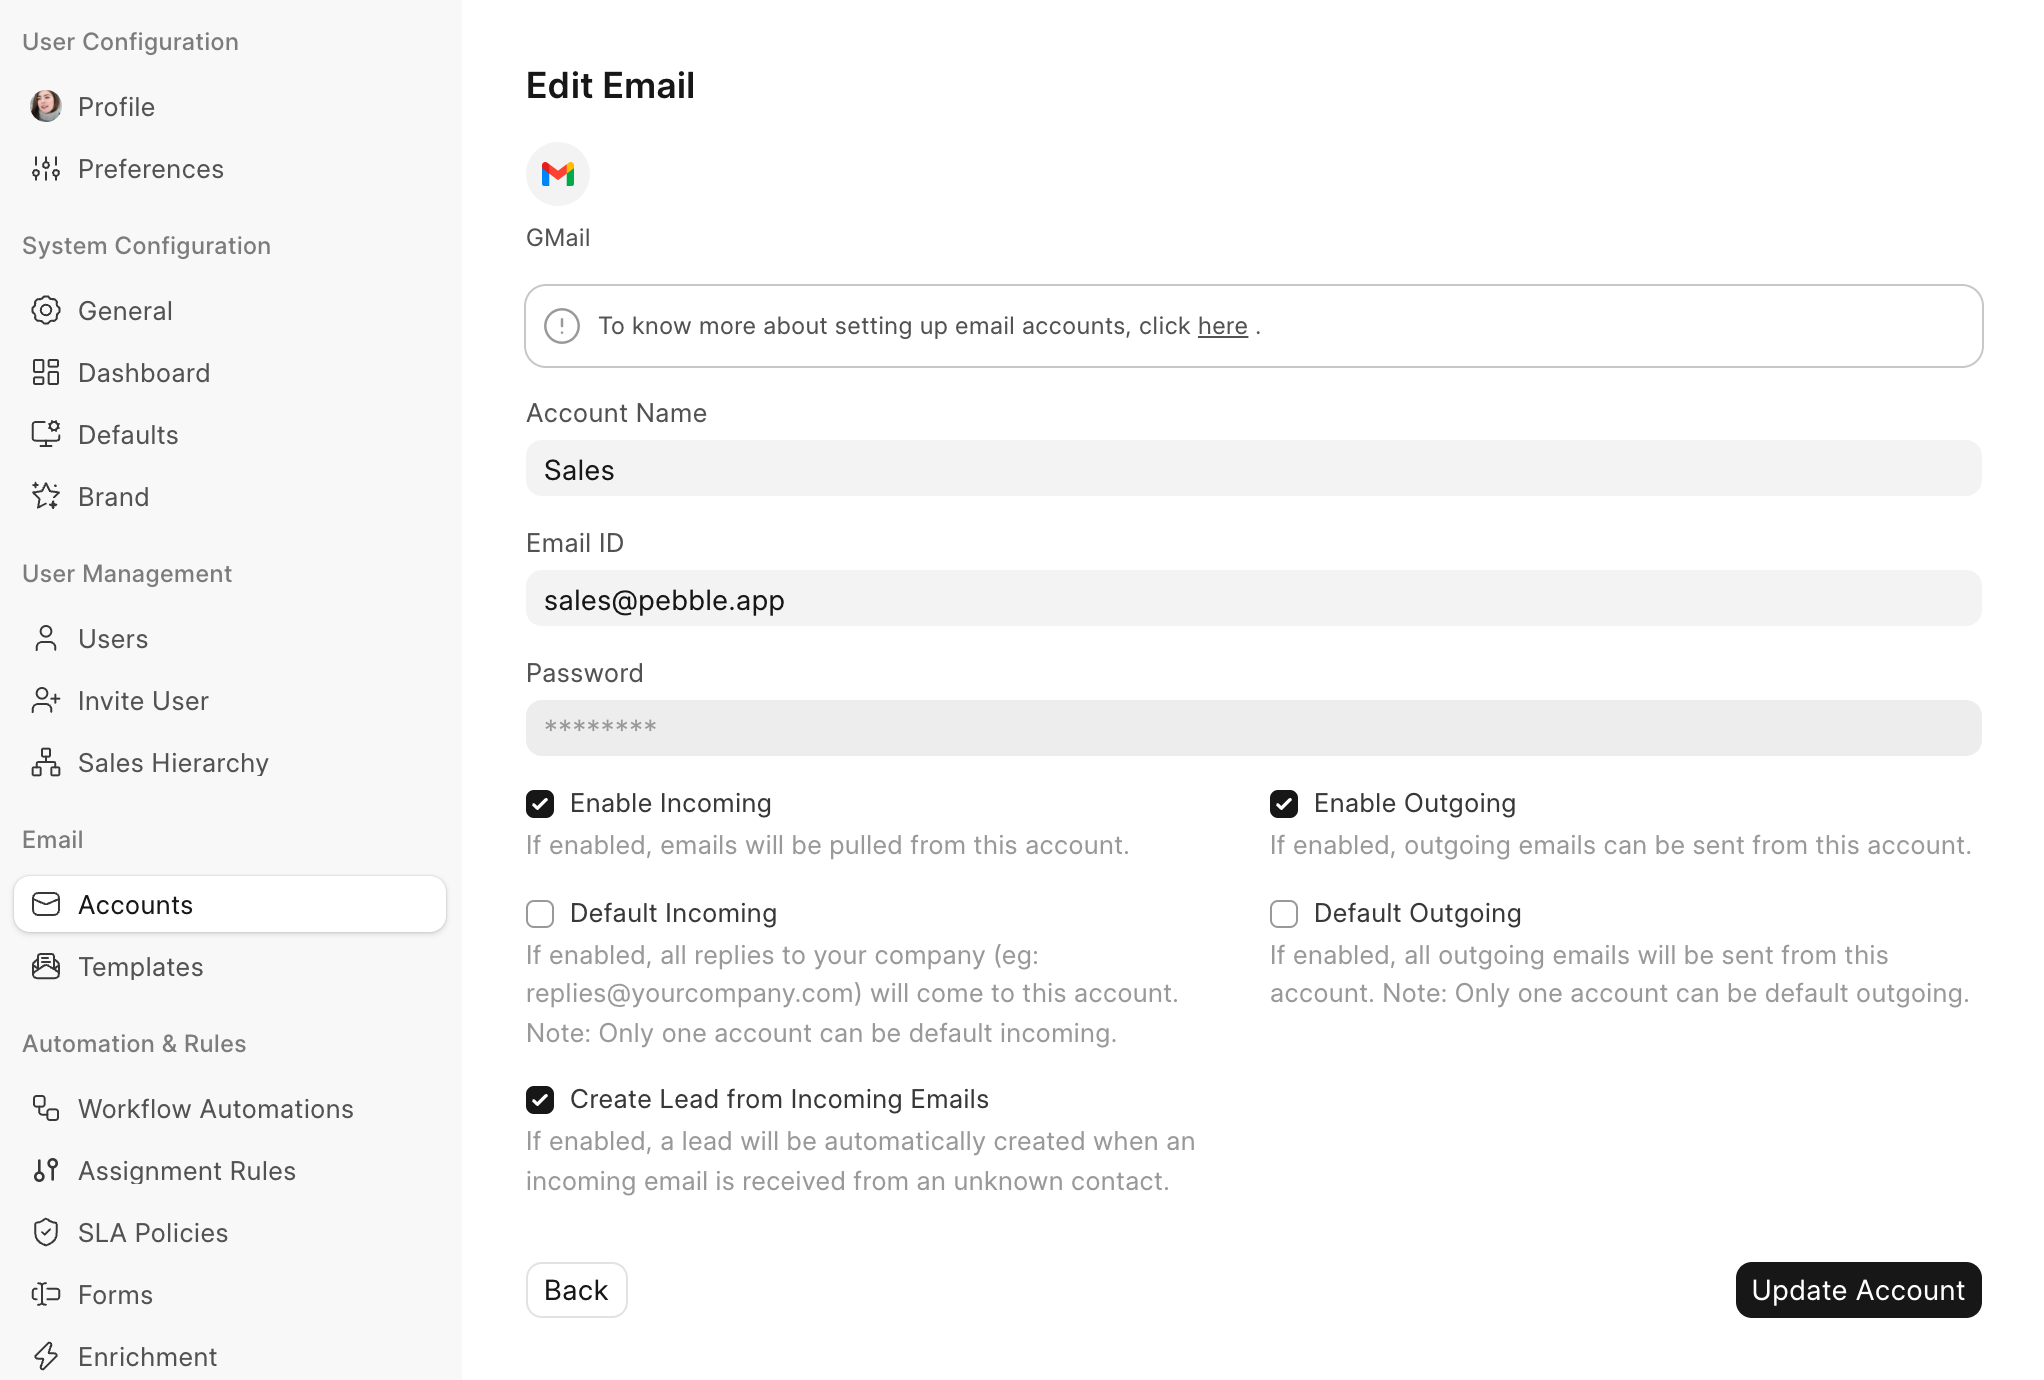Go to the Preferences section
Viewport: 2044px width, 1380px height.
(x=230, y=168)
